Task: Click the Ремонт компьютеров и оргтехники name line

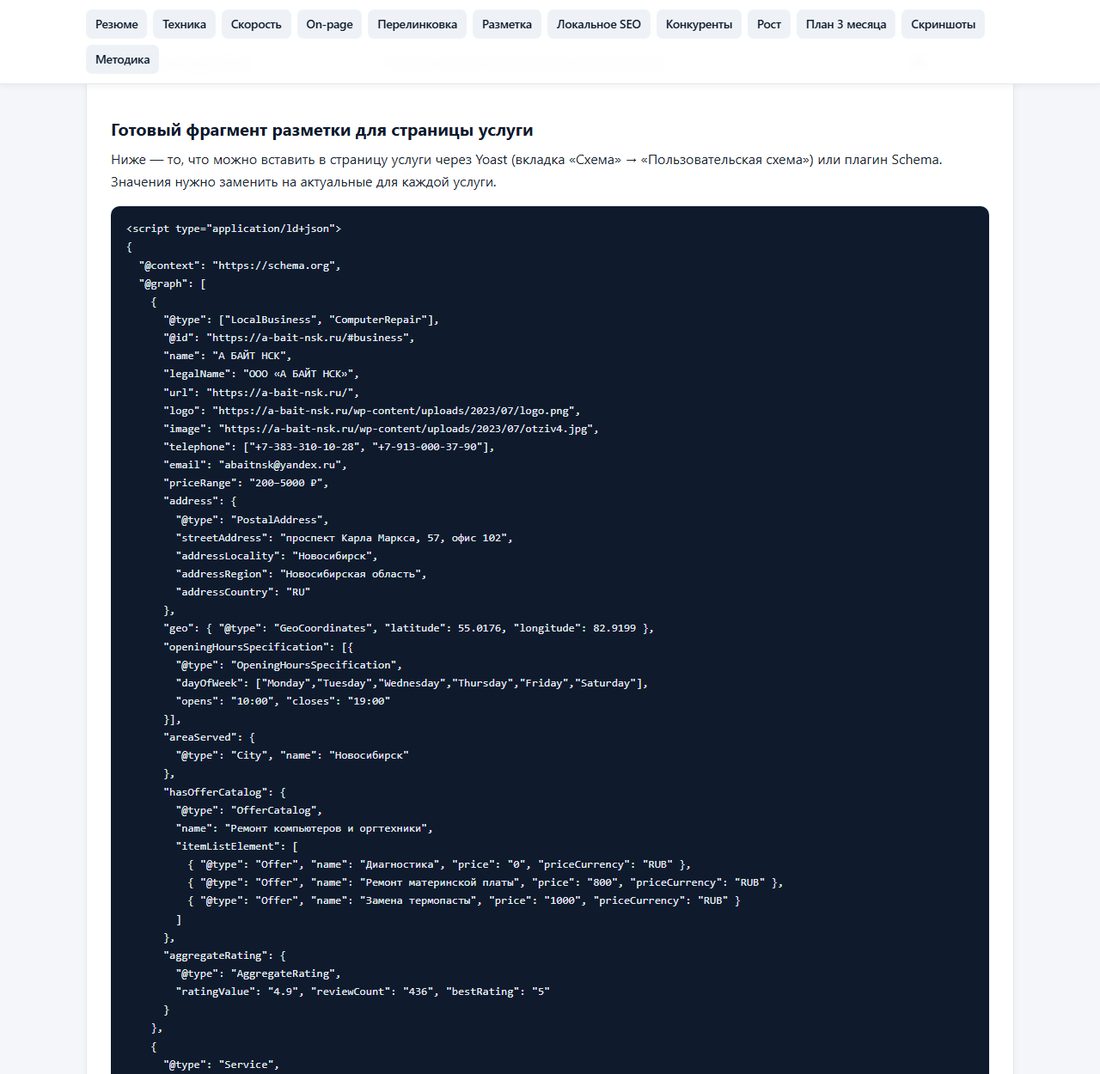Action: [x=304, y=828]
